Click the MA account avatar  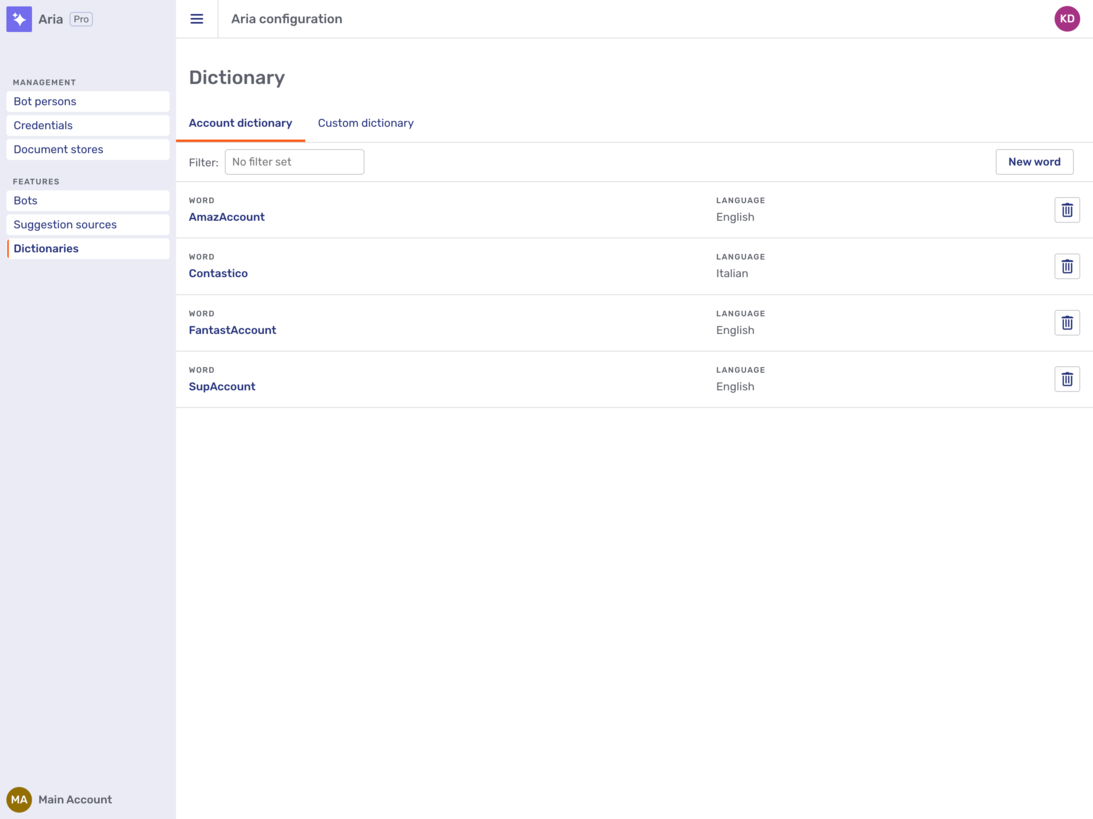[19, 799]
